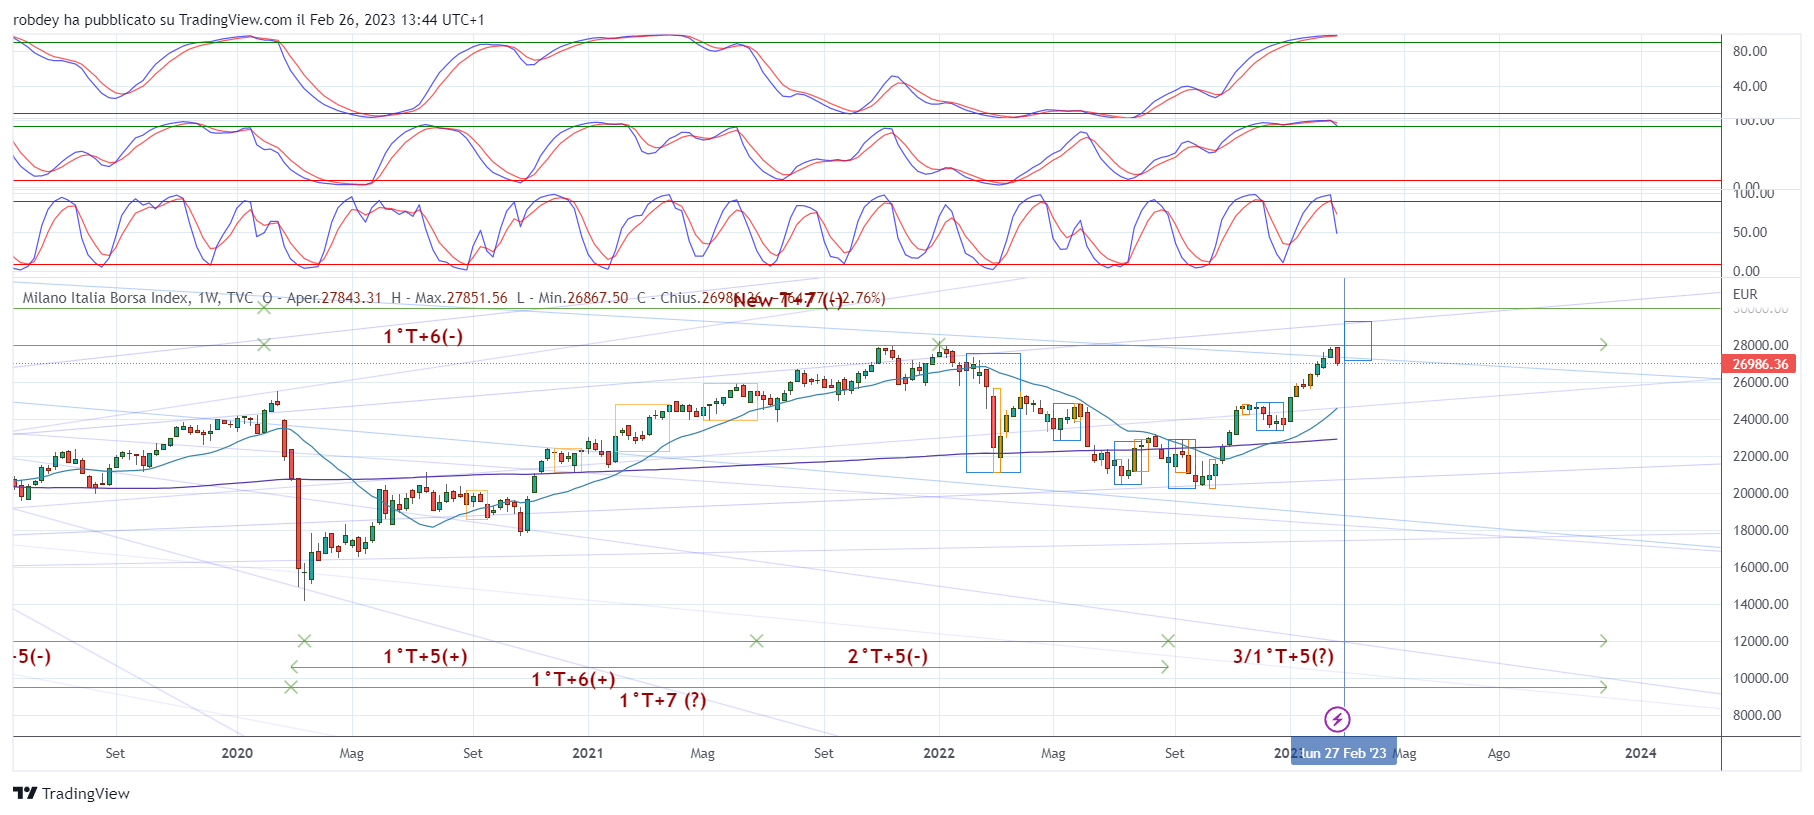Click the Ago time axis label
1814x815 pixels.
point(1499,753)
